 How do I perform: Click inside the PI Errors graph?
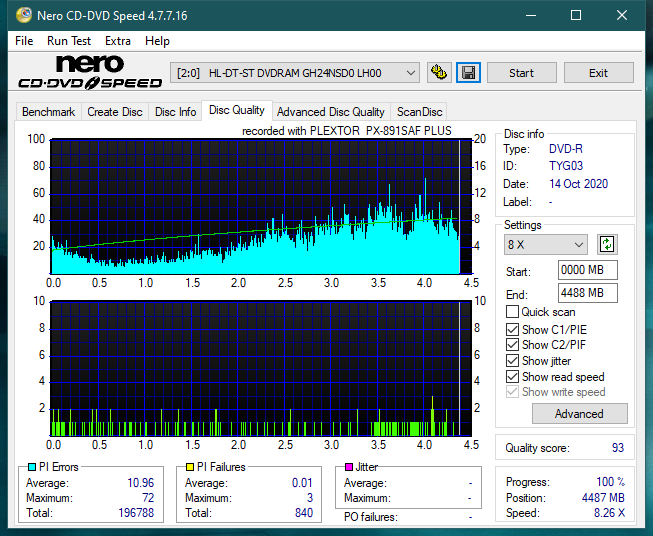click(x=261, y=206)
